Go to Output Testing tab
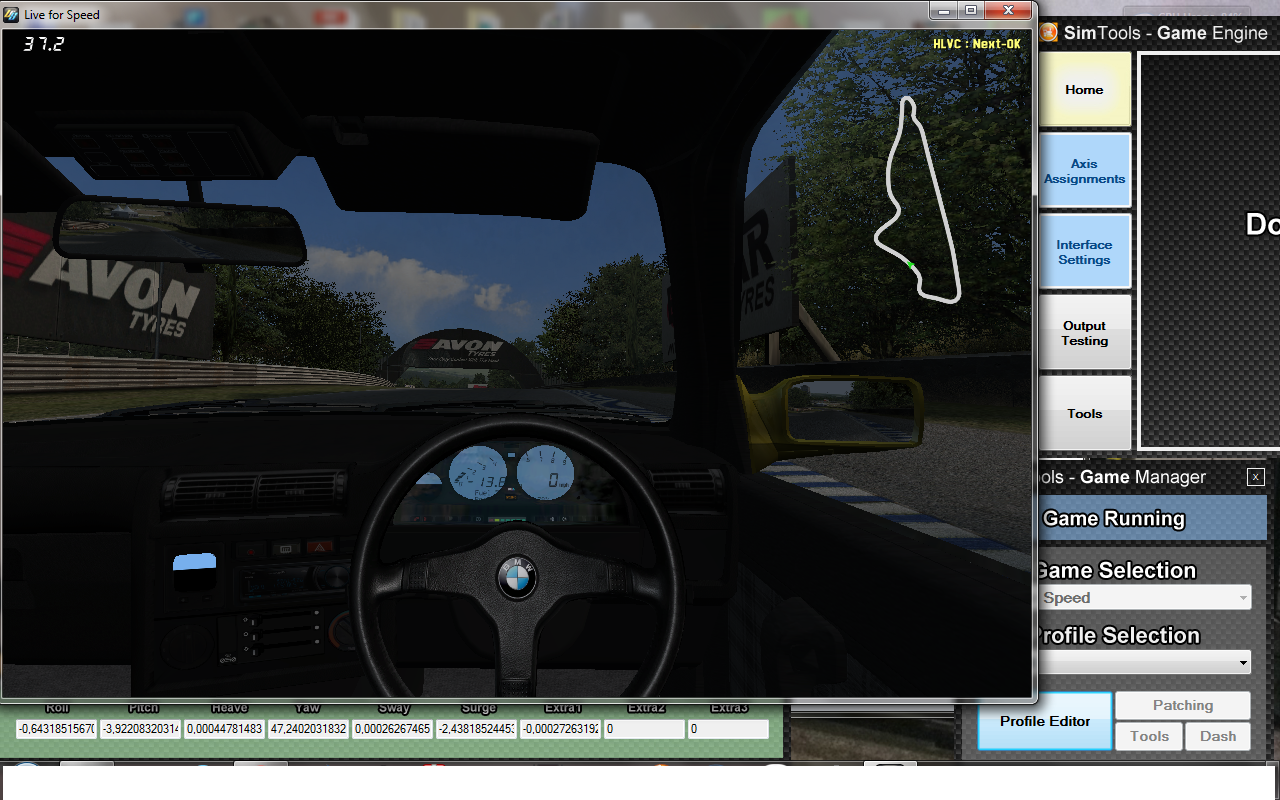 [x=1085, y=333]
